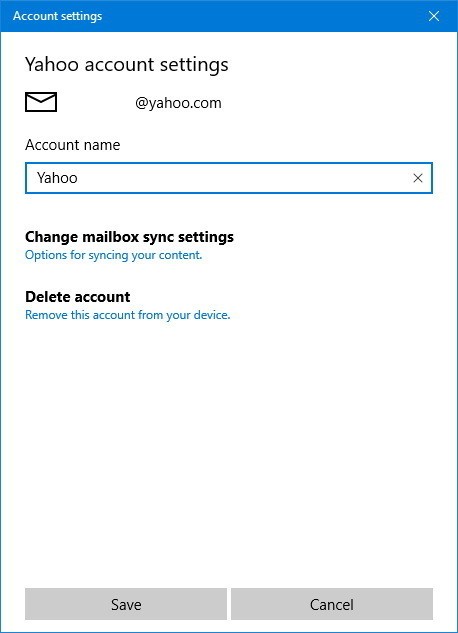Focus the Account name text box
Viewport: 458px width, 633px height.
tap(229, 178)
